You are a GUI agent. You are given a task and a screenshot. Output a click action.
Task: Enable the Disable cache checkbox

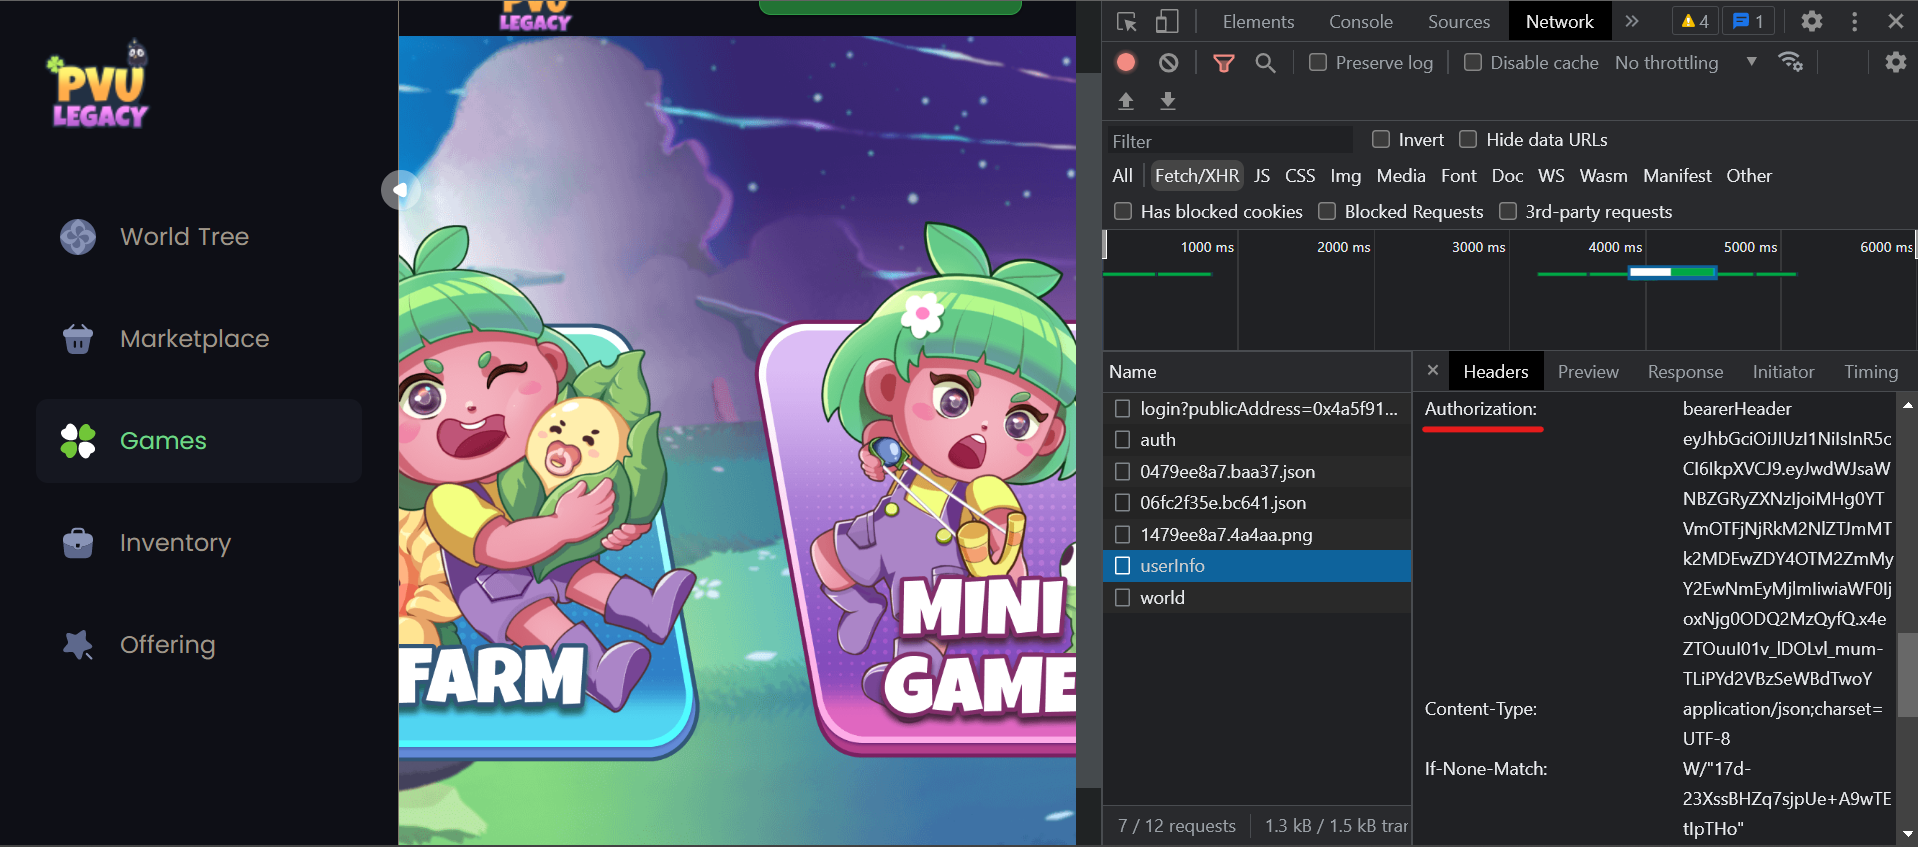pos(1473,62)
